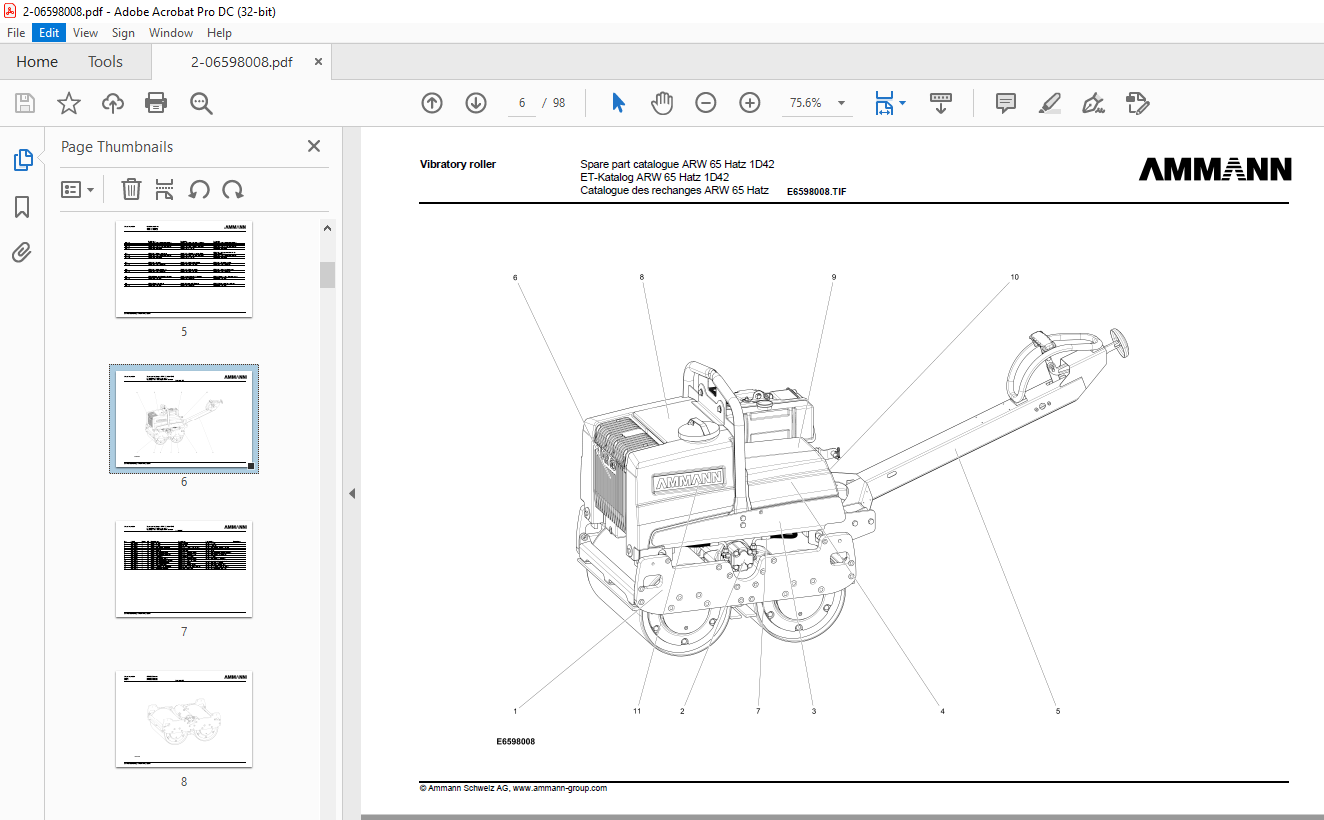
Task: Select the 2-06598008.pdf document tab
Action: (x=241, y=62)
